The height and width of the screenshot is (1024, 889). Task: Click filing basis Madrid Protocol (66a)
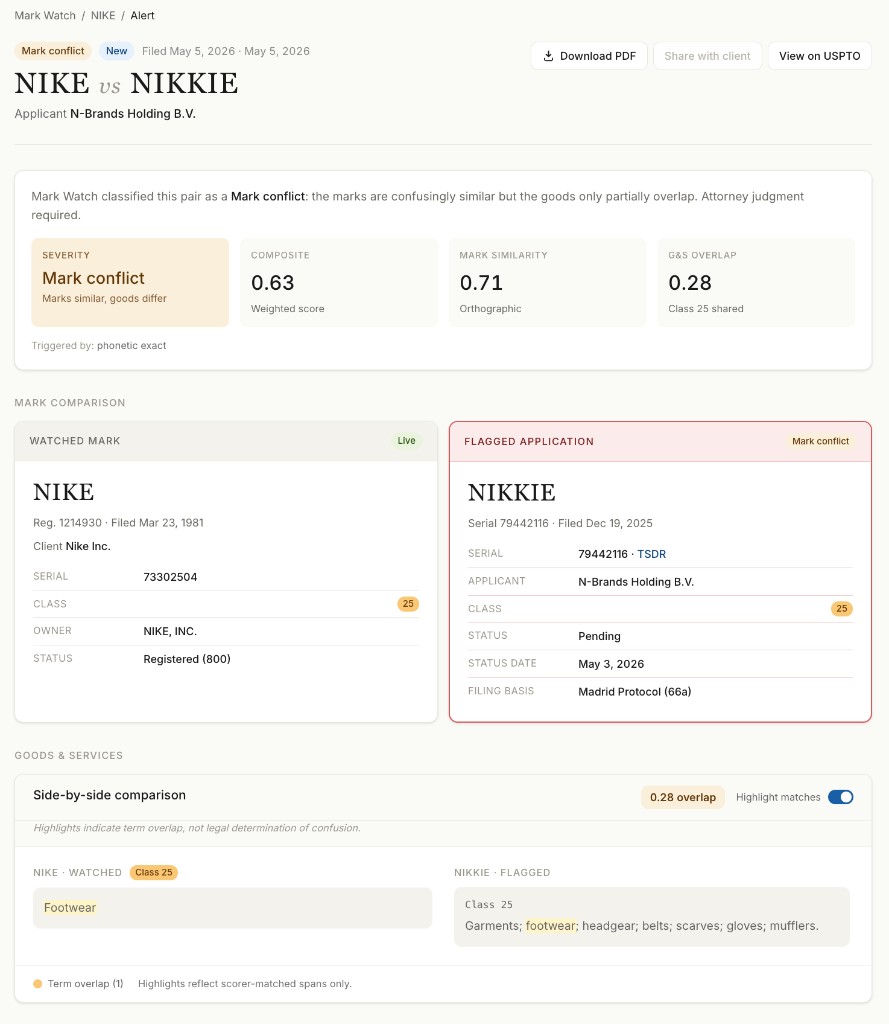pyautogui.click(x=634, y=692)
